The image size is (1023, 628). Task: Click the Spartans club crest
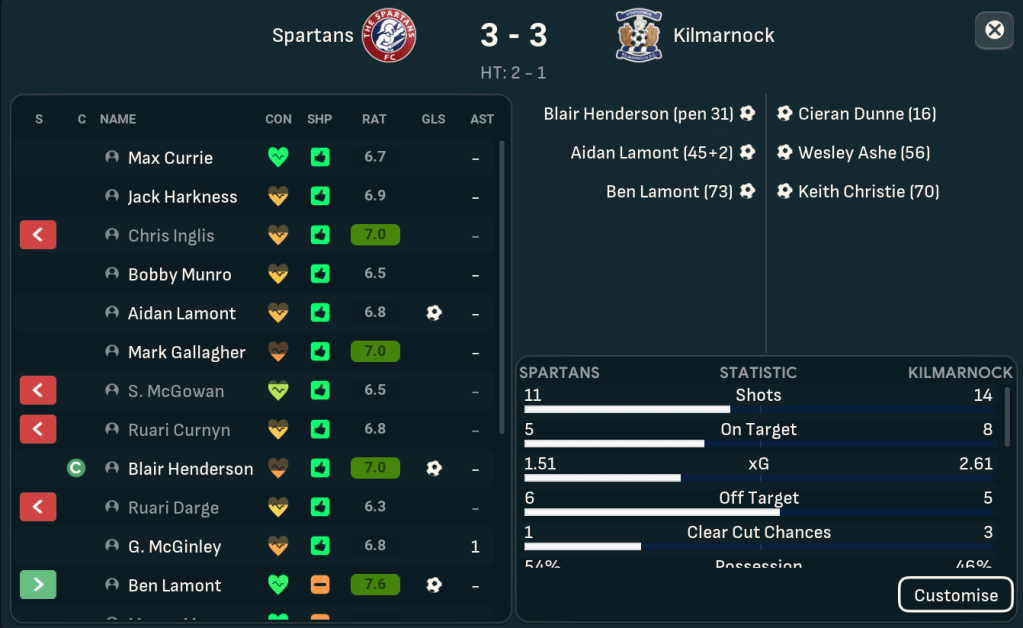point(388,36)
